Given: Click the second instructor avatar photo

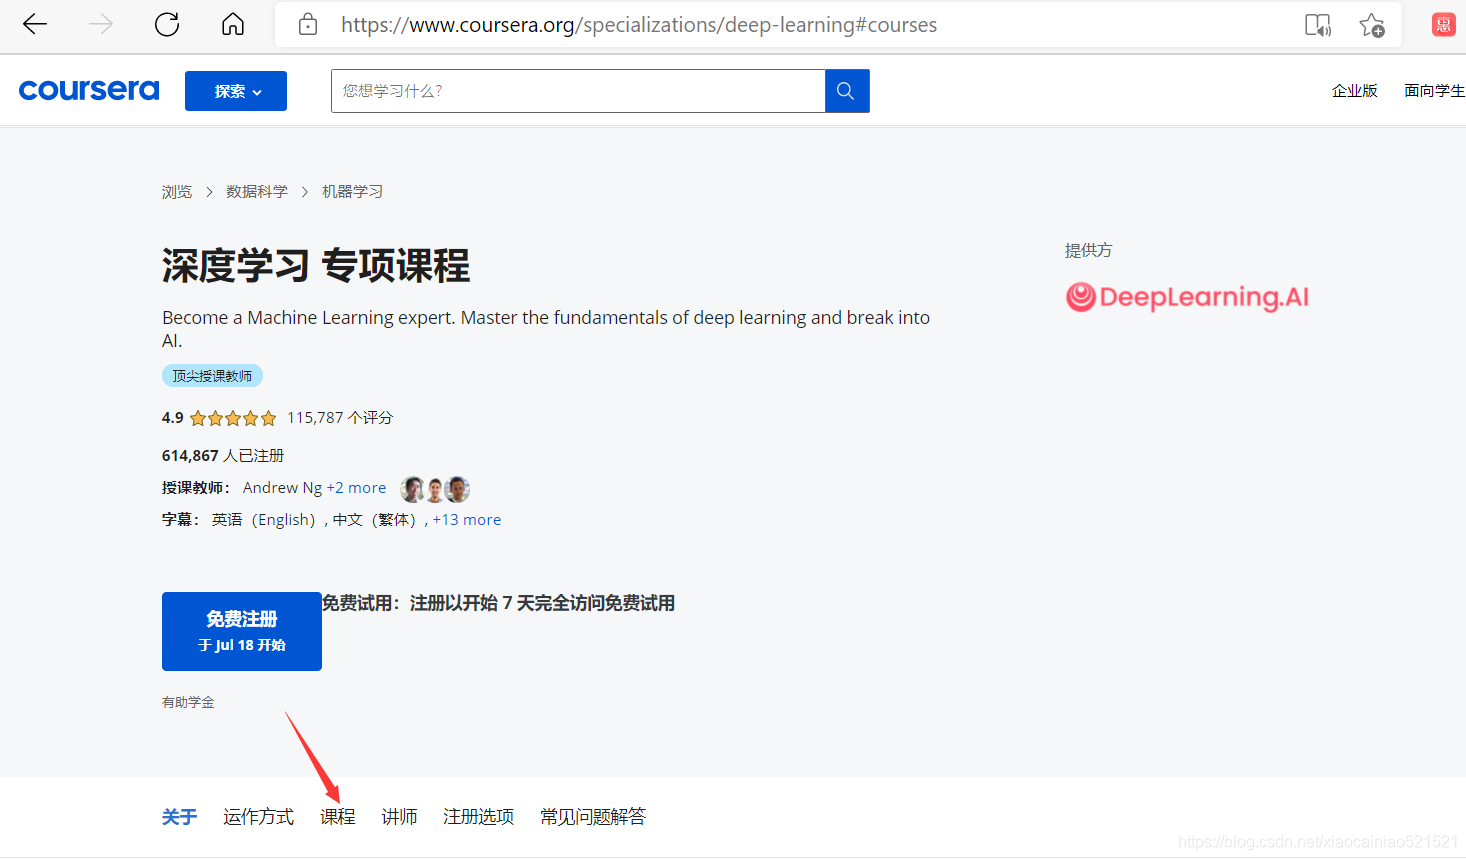Looking at the screenshot, I should (x=435, y=489).
